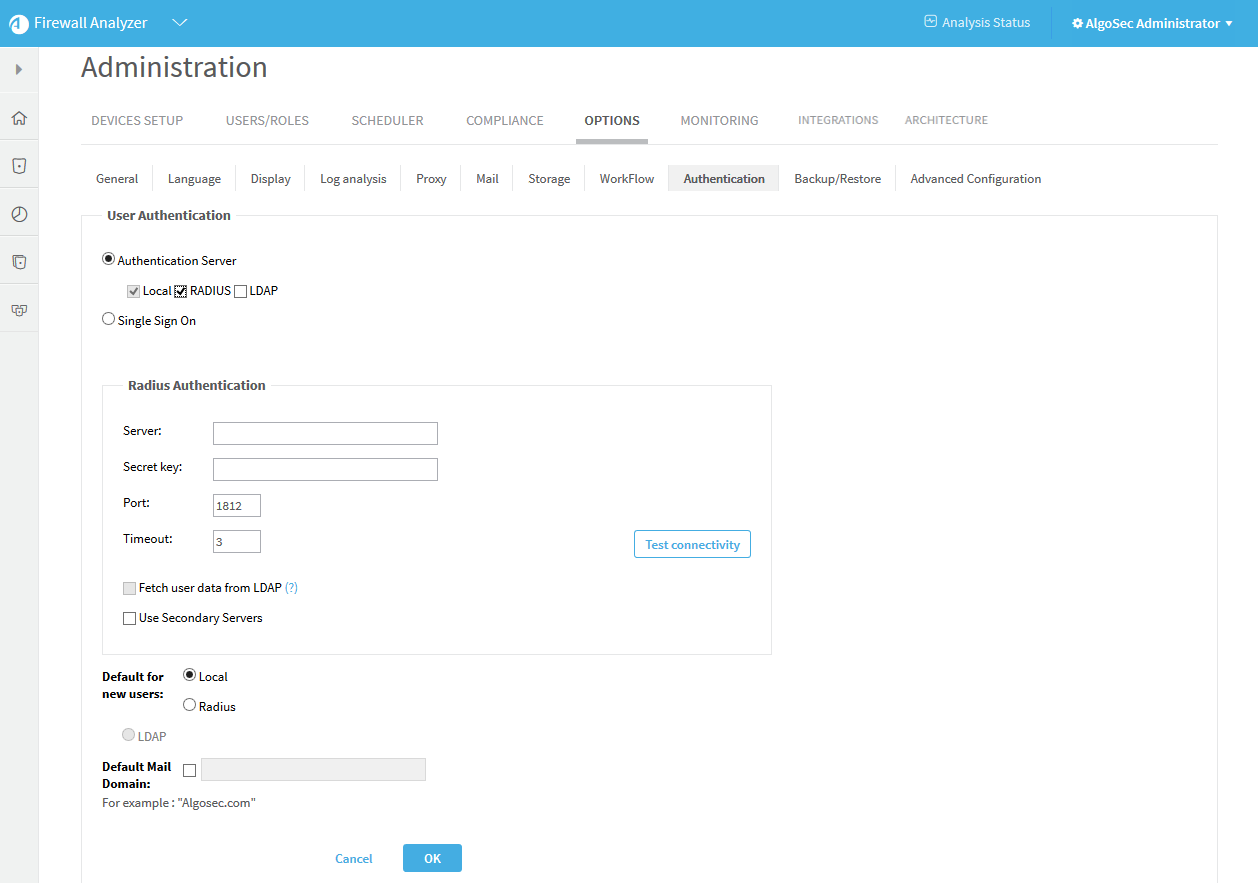Enable the LDAP authentication checkbox
This screenshot has height=883, width=1258.
pos(240,291)
